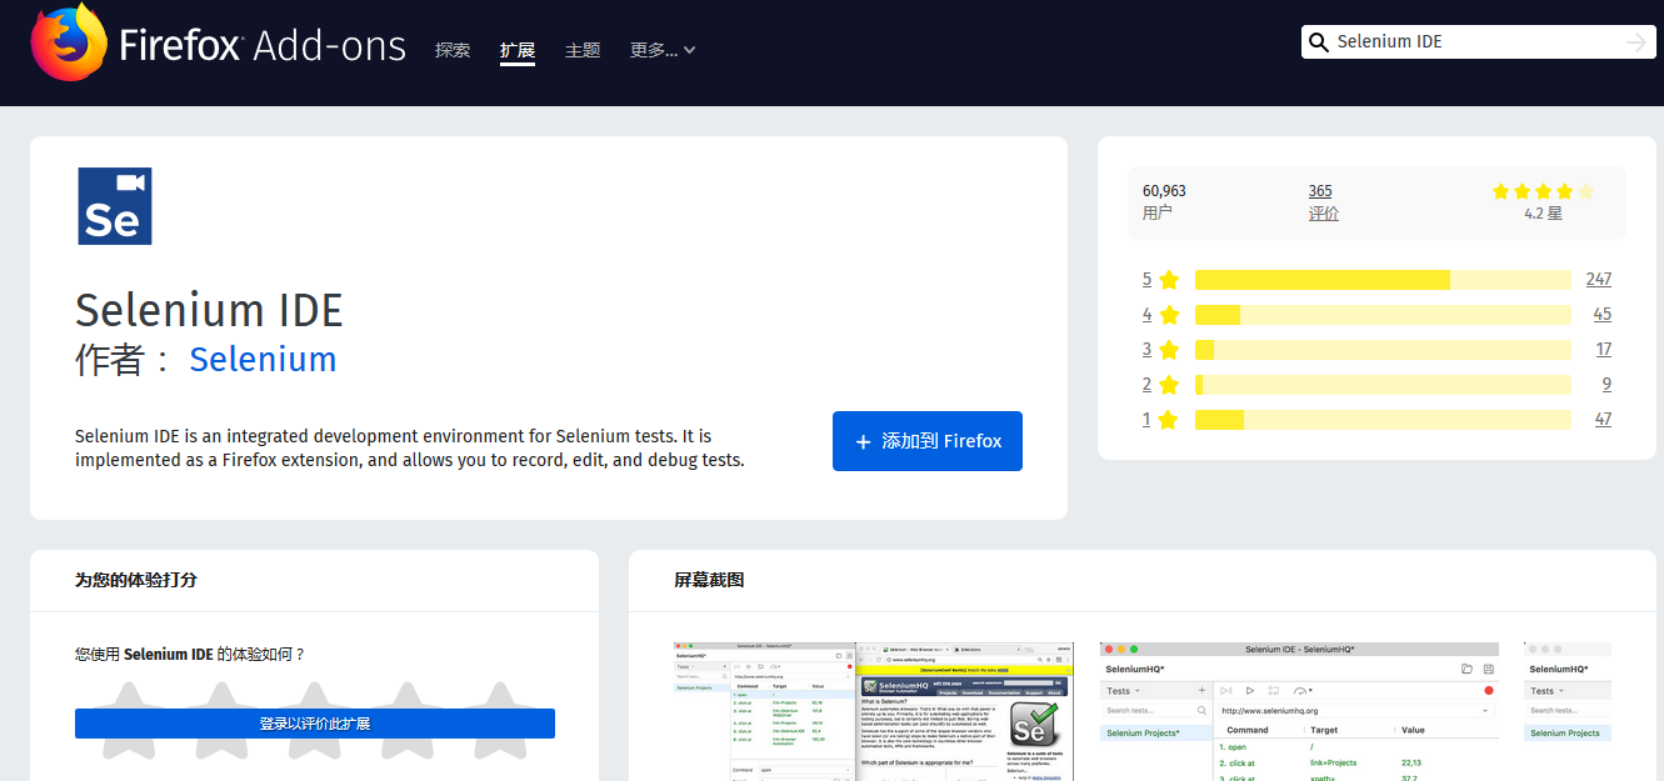The width and height of the screenshot is (1664, 782).
Task: Open the 47 one-star reviews count
Action: coord(1602,420)
